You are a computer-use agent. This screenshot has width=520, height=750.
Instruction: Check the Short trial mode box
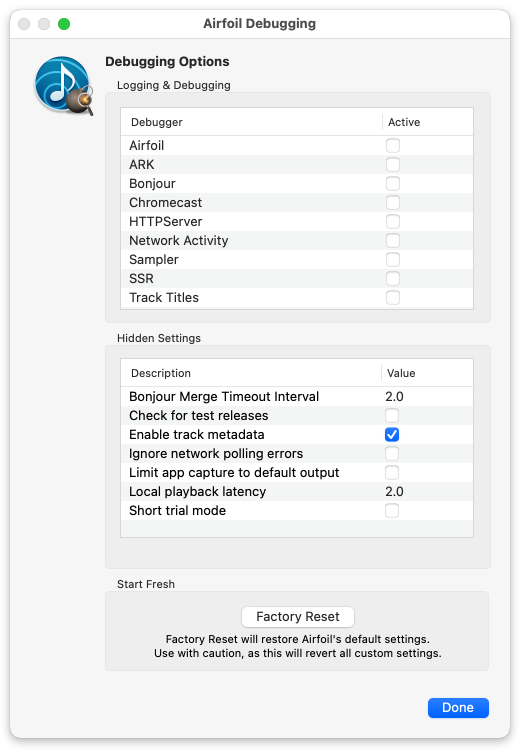pyautogui.click(x=392, y=511)
